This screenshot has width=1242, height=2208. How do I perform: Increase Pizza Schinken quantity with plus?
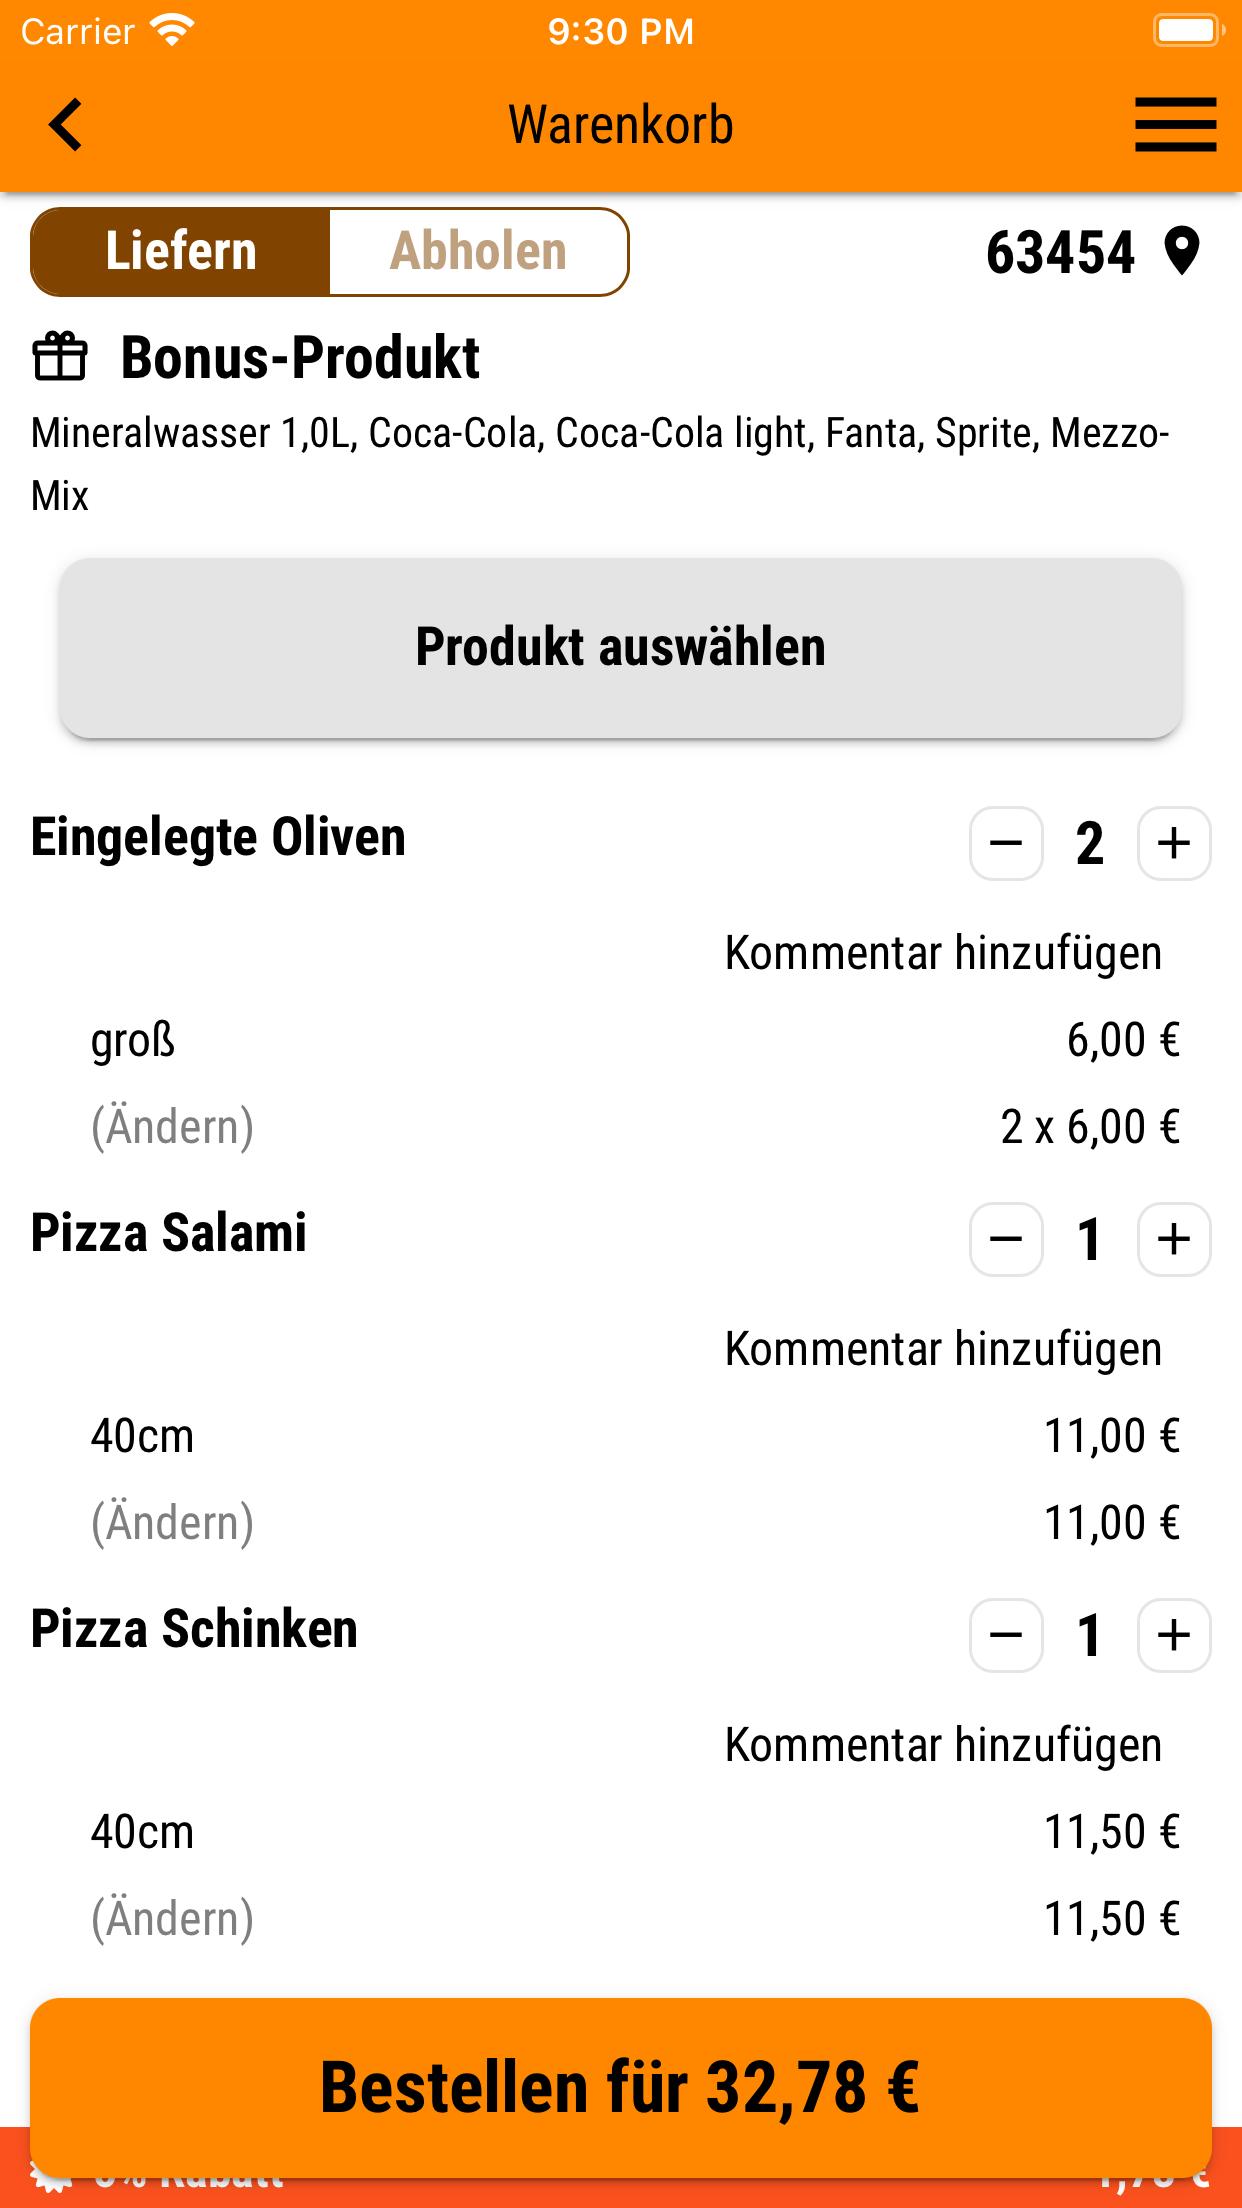(x=1174, y=1636)
